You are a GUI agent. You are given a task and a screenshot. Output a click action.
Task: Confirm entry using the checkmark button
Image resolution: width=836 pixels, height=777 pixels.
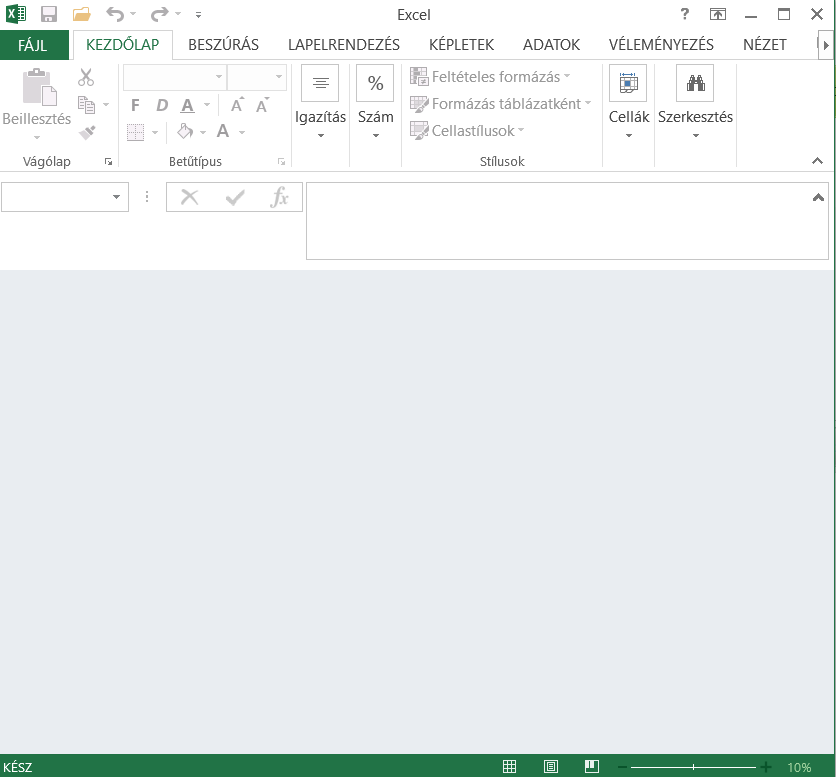[x=235, y=197]
